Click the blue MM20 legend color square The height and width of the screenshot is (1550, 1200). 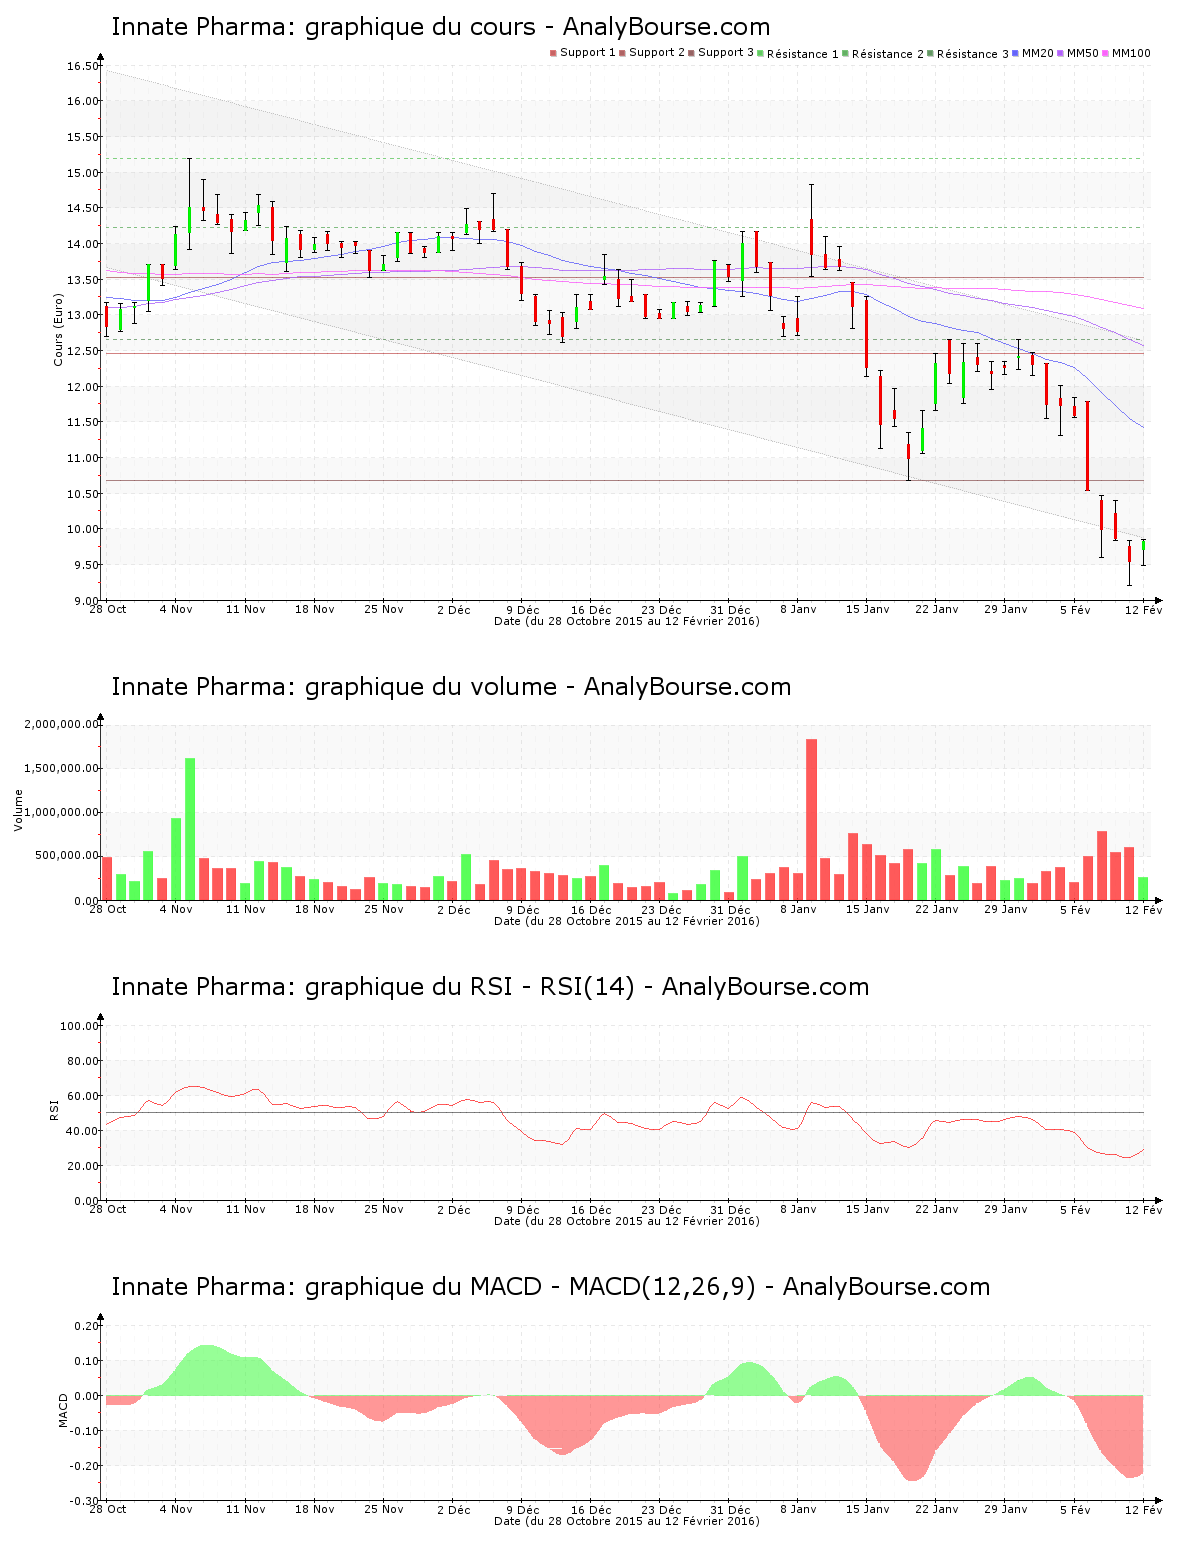[x=1016, y=53]
